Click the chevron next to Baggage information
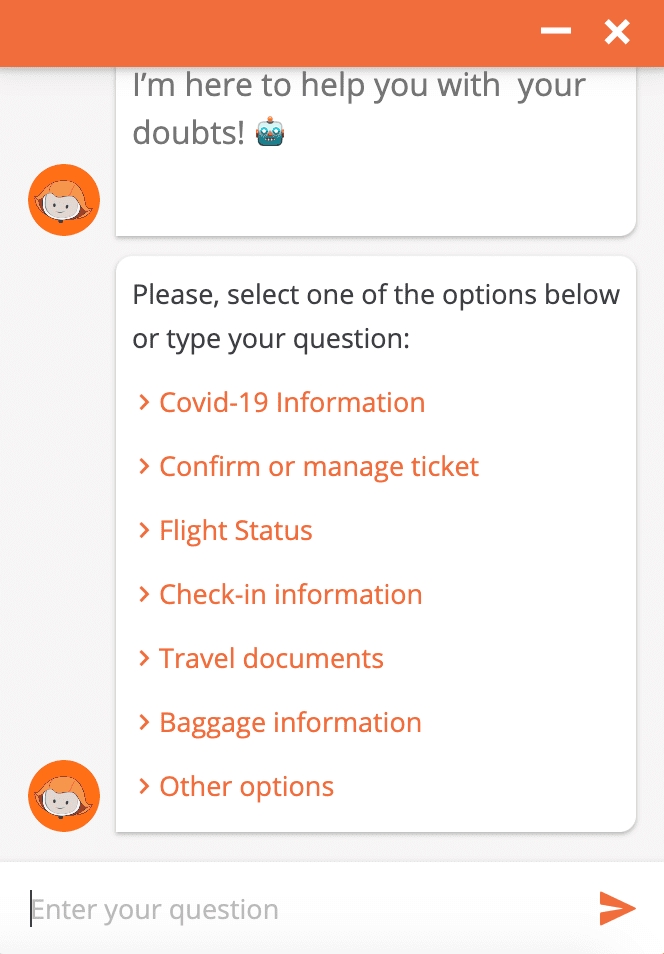 [x=144, y=722]
